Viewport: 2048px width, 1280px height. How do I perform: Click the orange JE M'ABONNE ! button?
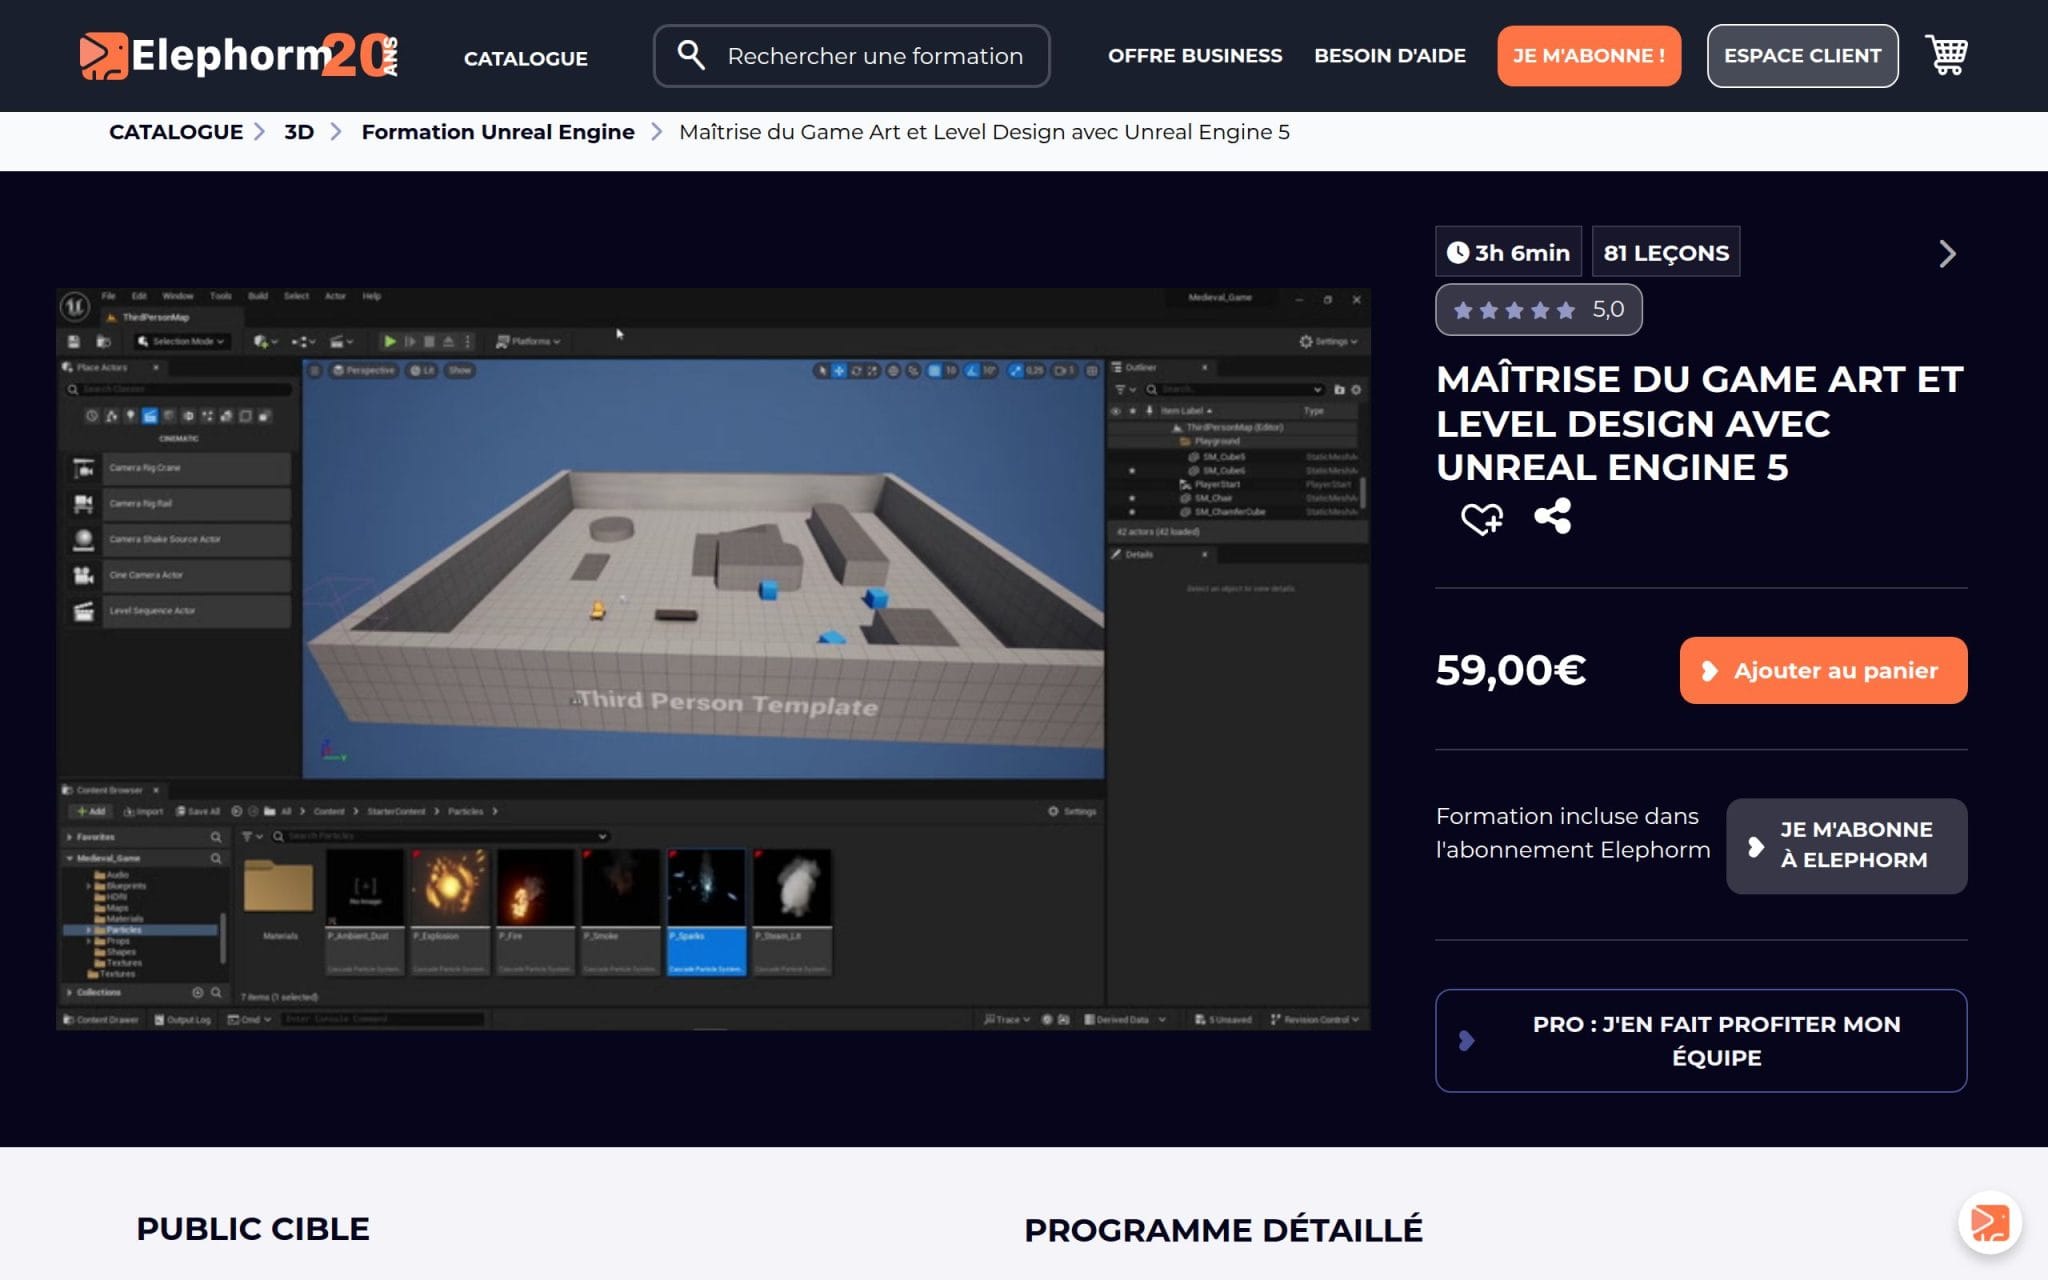pyautogui.click(x=1589, y=56)
